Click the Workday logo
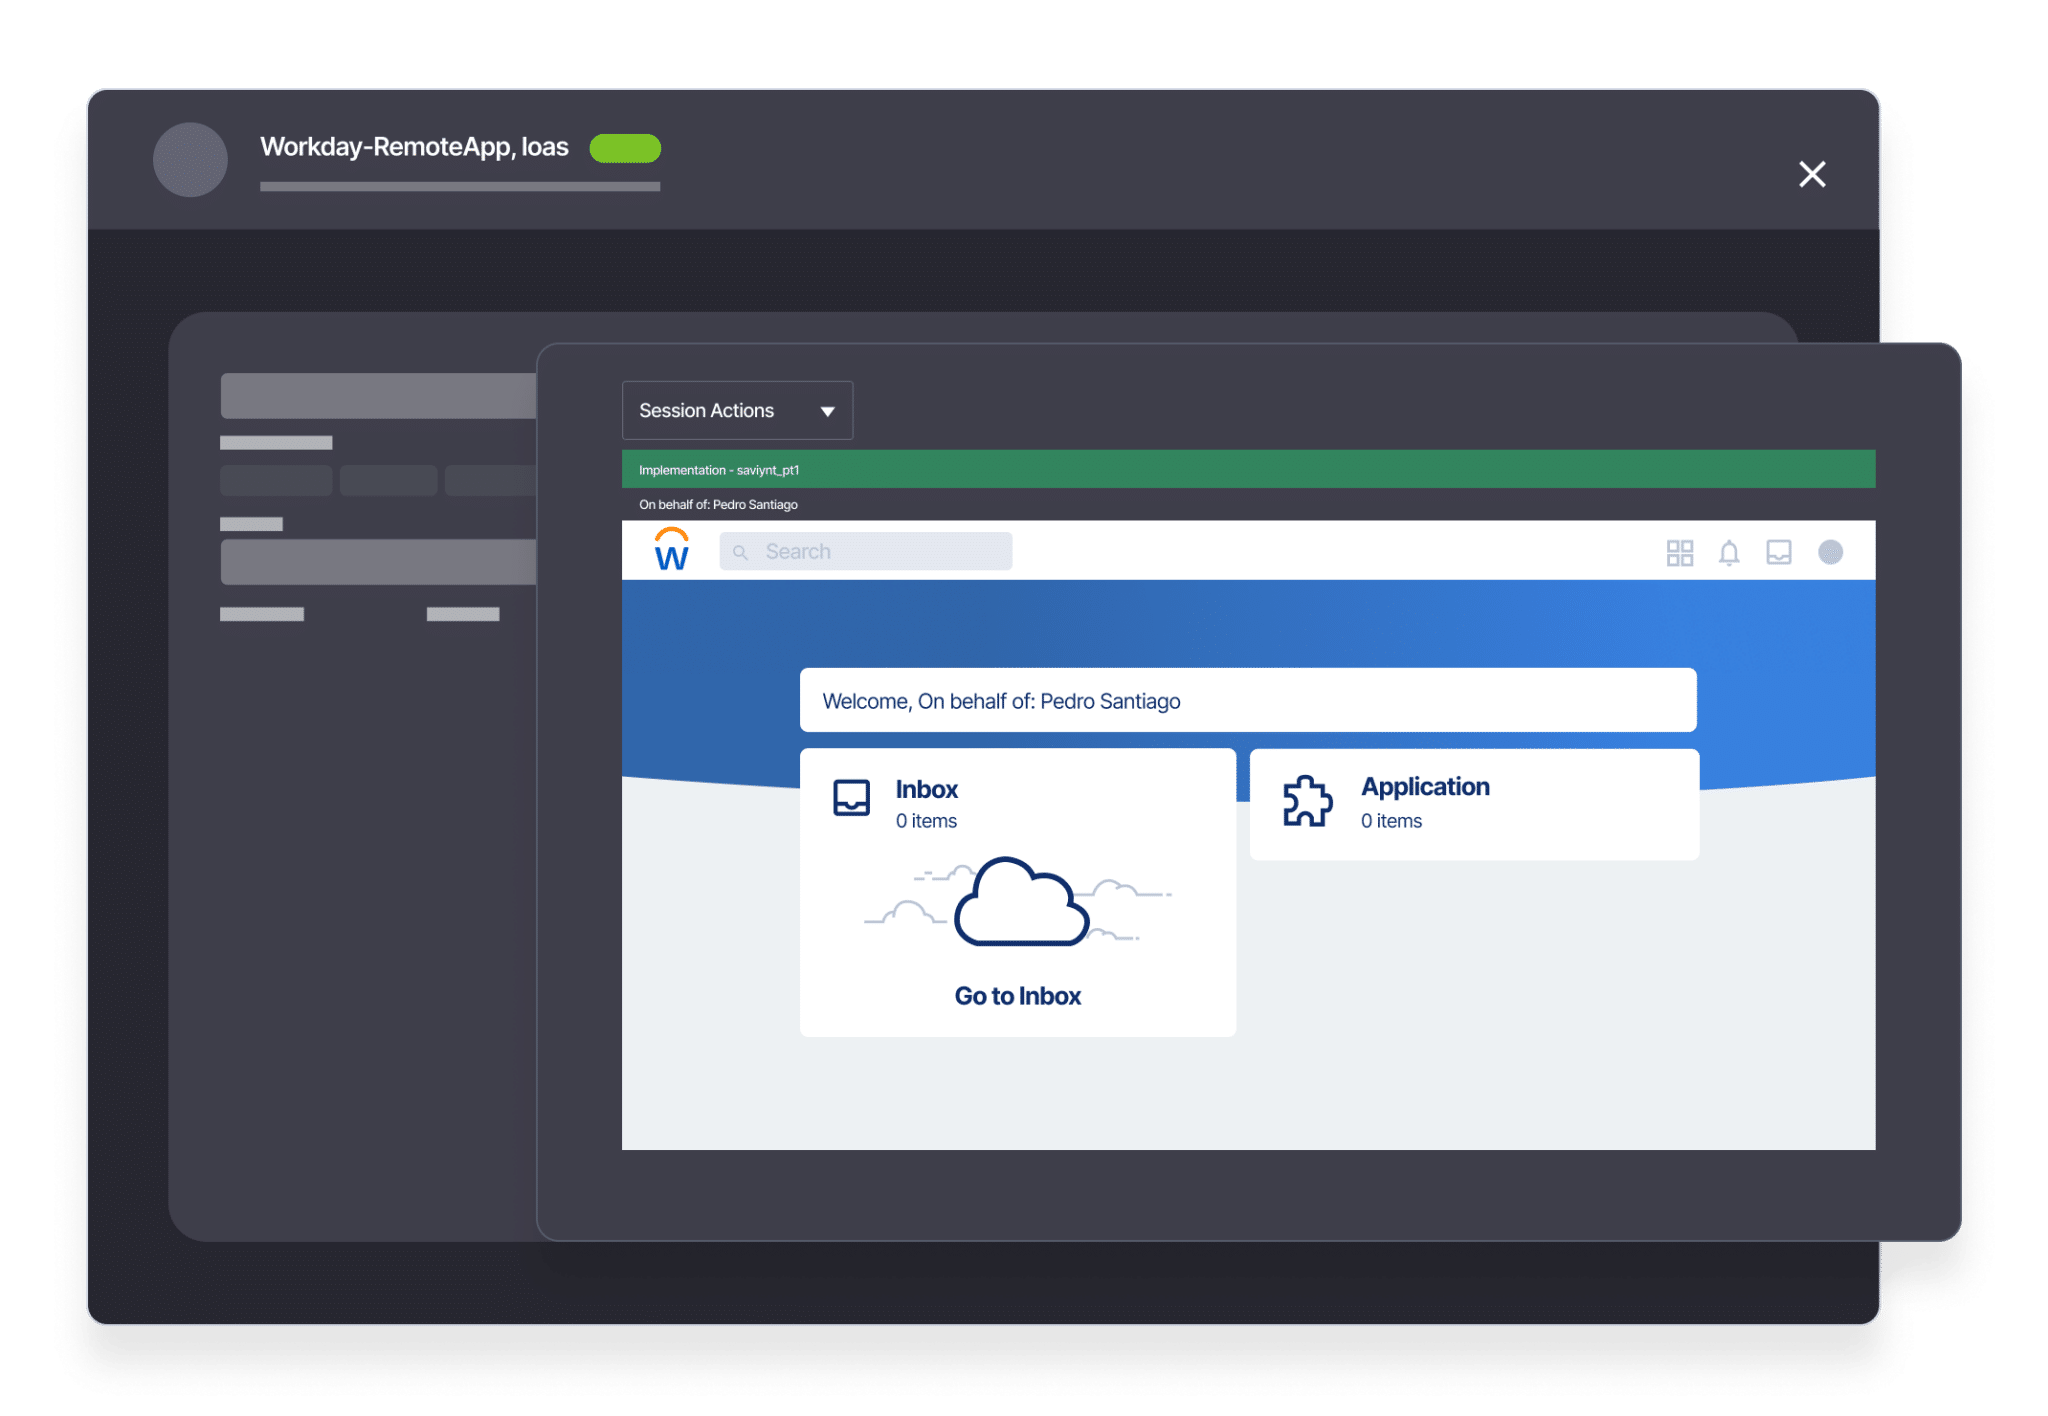 tap(671, 550)
